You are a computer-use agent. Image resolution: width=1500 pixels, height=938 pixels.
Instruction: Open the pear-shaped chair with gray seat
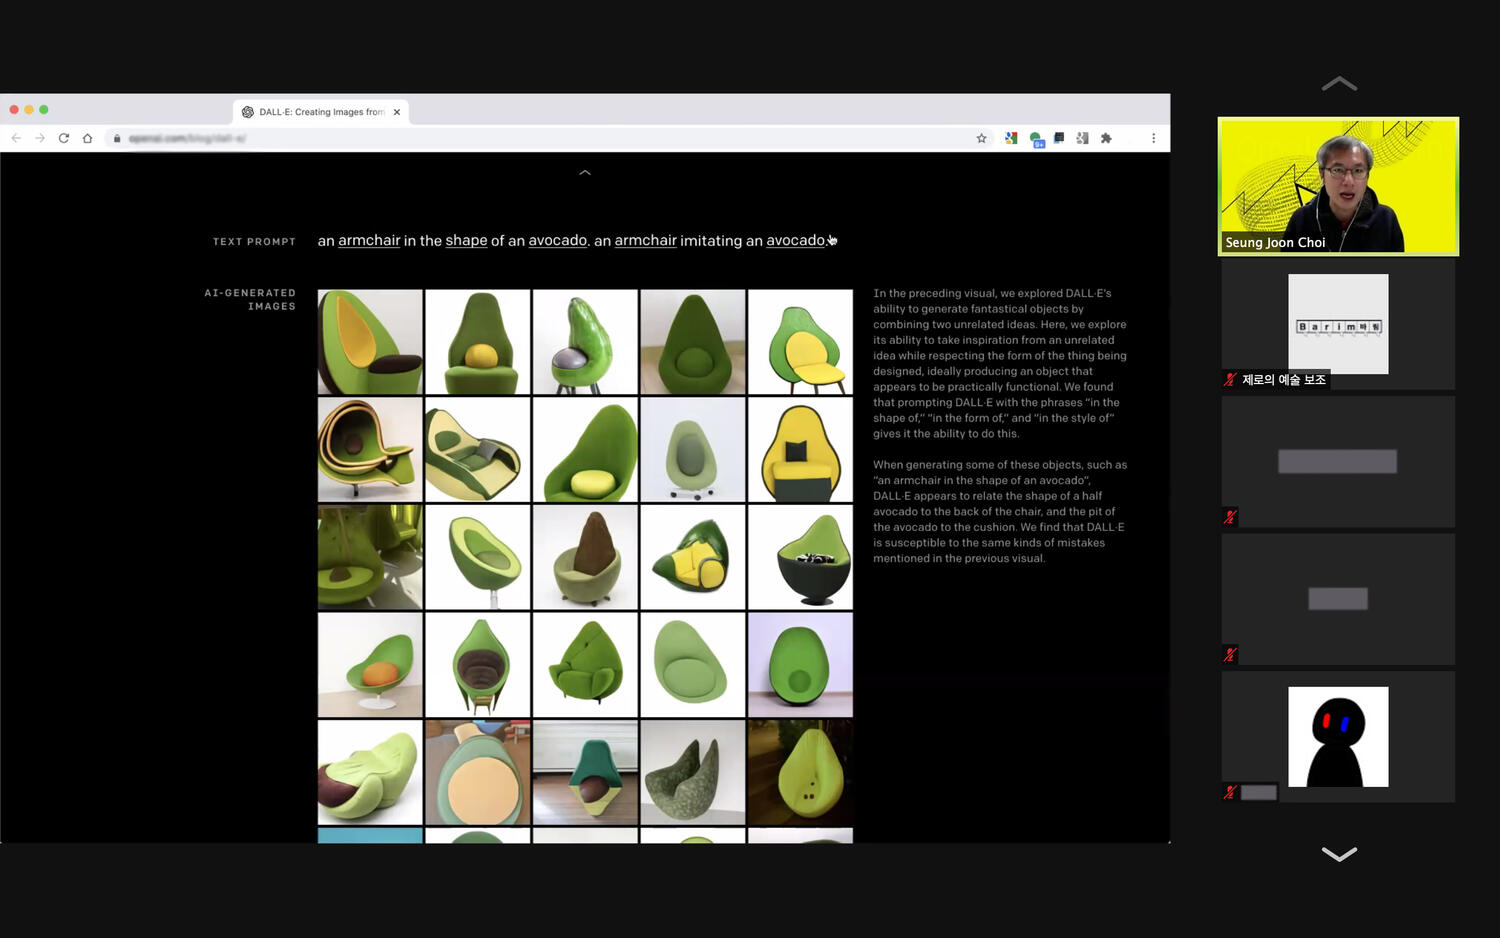point(585,342)
